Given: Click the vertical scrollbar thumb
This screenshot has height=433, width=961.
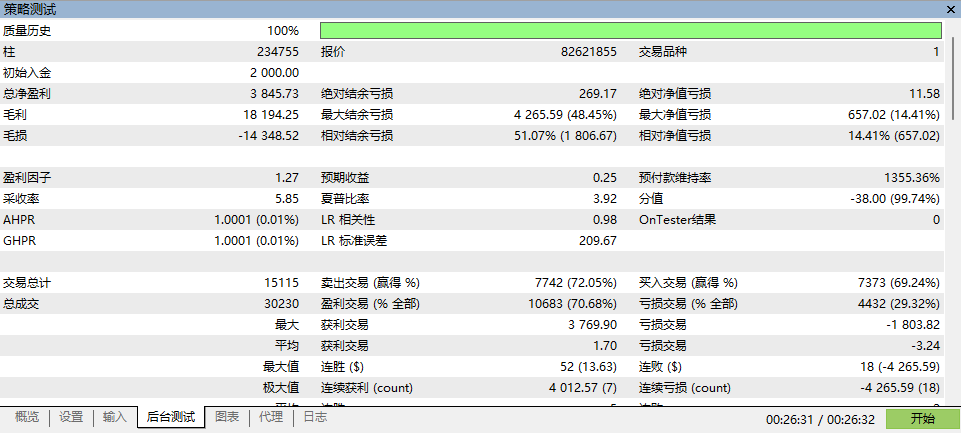Looking at the screenshot, I should point(953,79).
